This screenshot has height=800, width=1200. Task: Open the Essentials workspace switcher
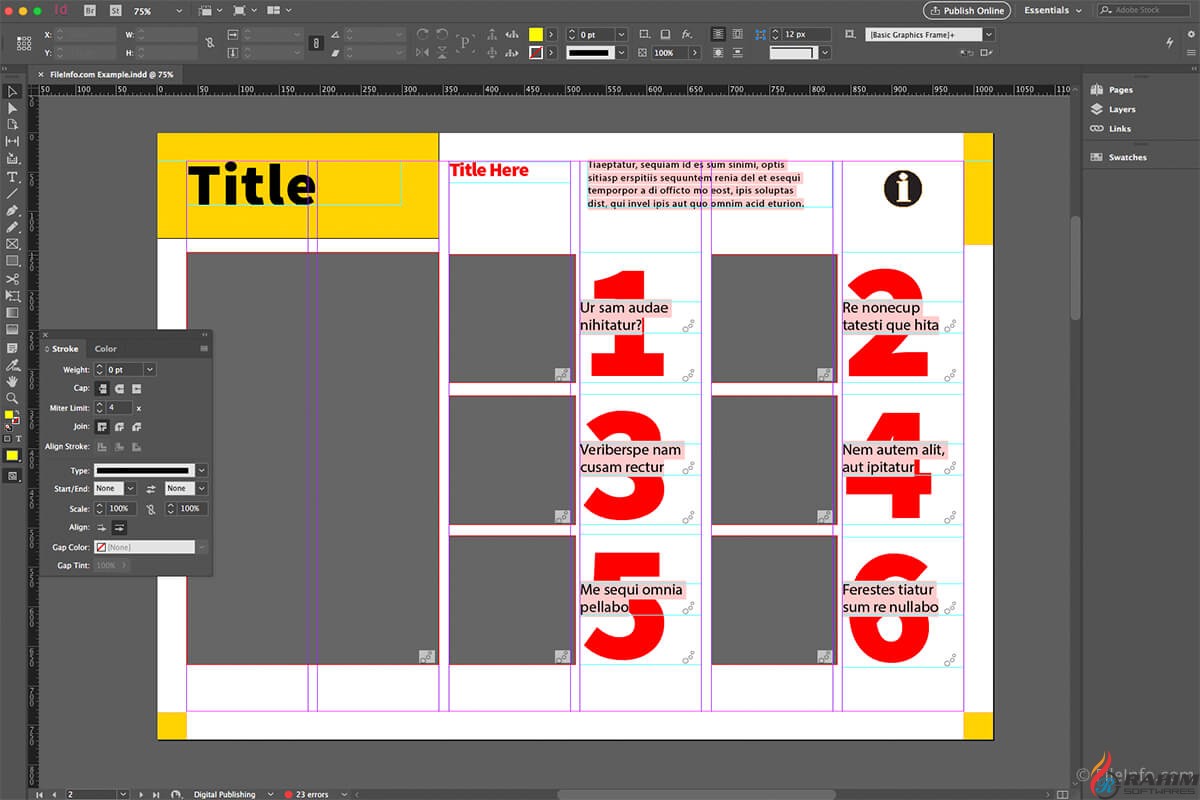coord(1053,11)
